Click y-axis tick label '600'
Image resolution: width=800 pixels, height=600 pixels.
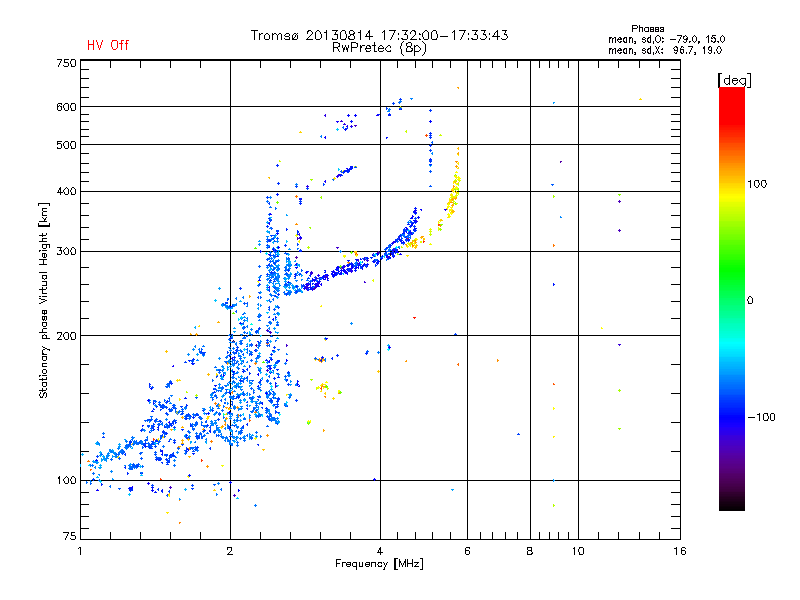[x=67, y=107]
